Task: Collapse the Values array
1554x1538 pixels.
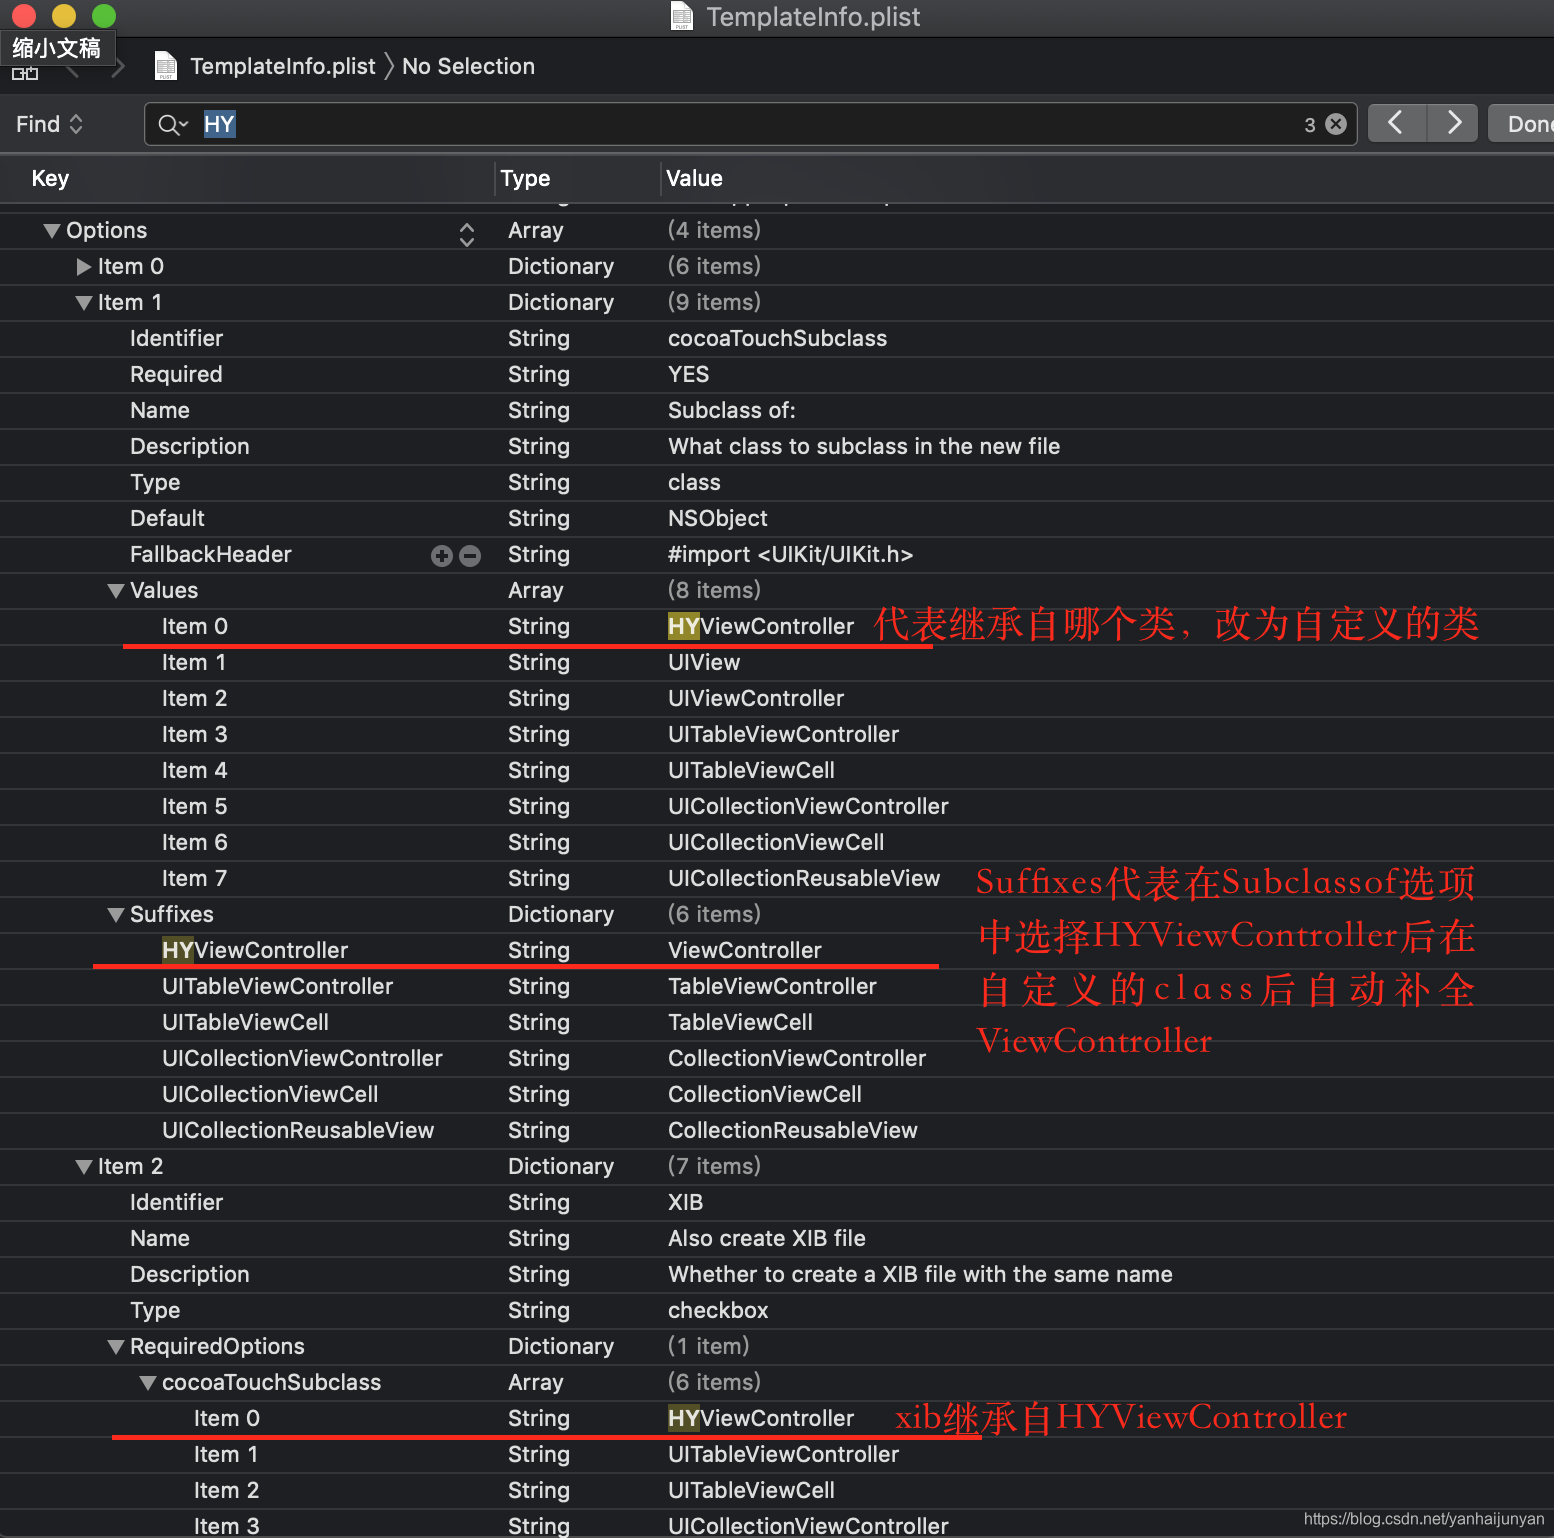Action: (x=116, y=591)
